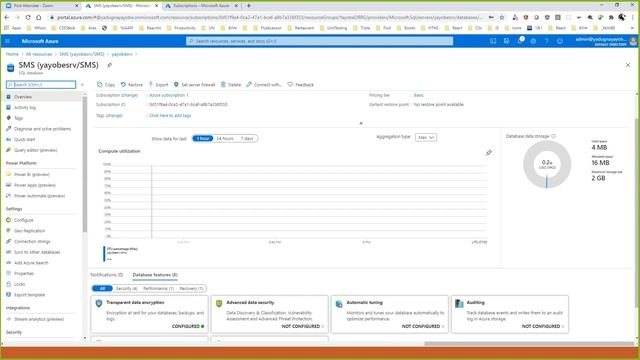Viewport: 640px width, 360px height.
Task: Open the notifications bell in Azure header
Action: (x=520, y=41)
